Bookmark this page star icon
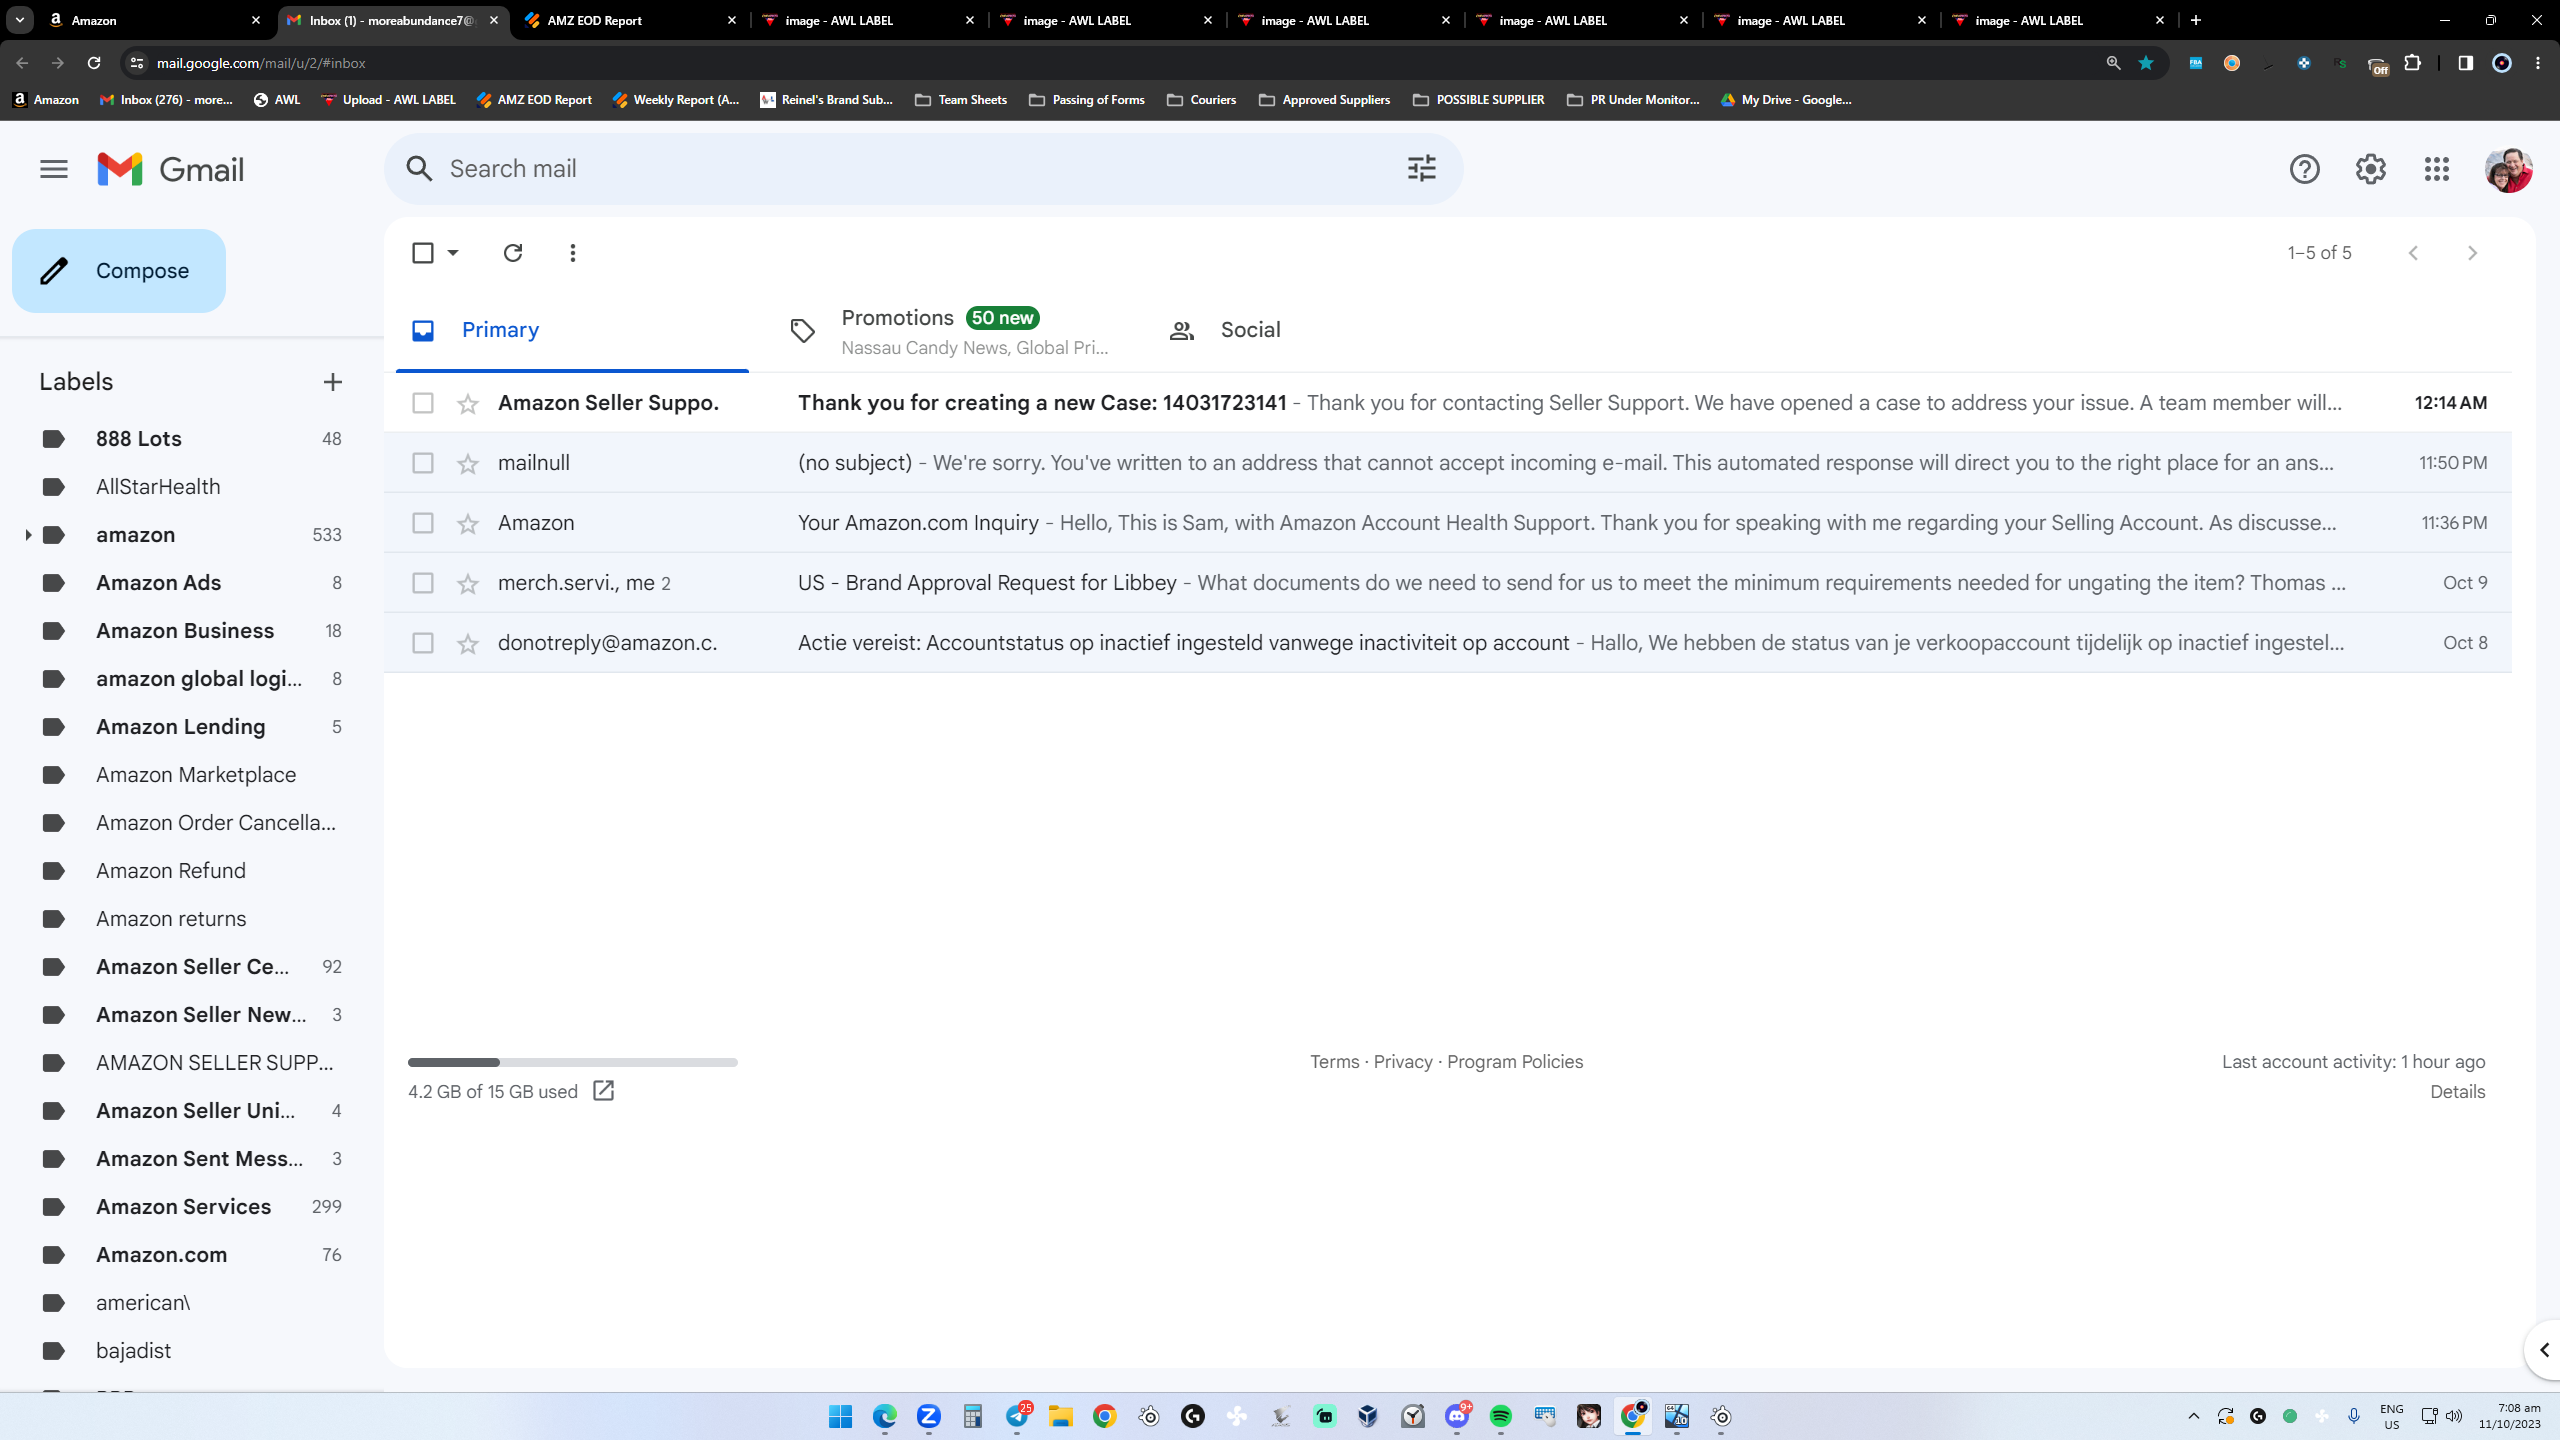The image size is (2560, 1440). point(2146,63)
